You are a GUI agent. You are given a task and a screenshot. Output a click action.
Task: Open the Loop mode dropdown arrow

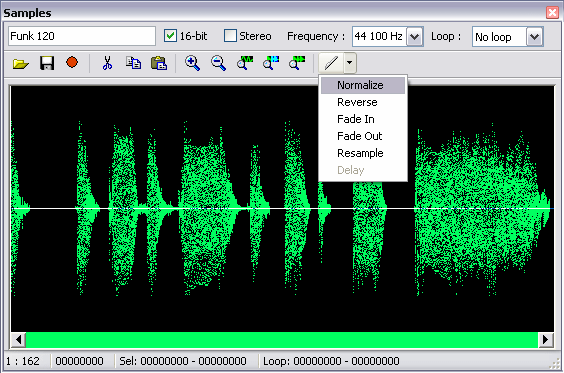coord(535,37)
